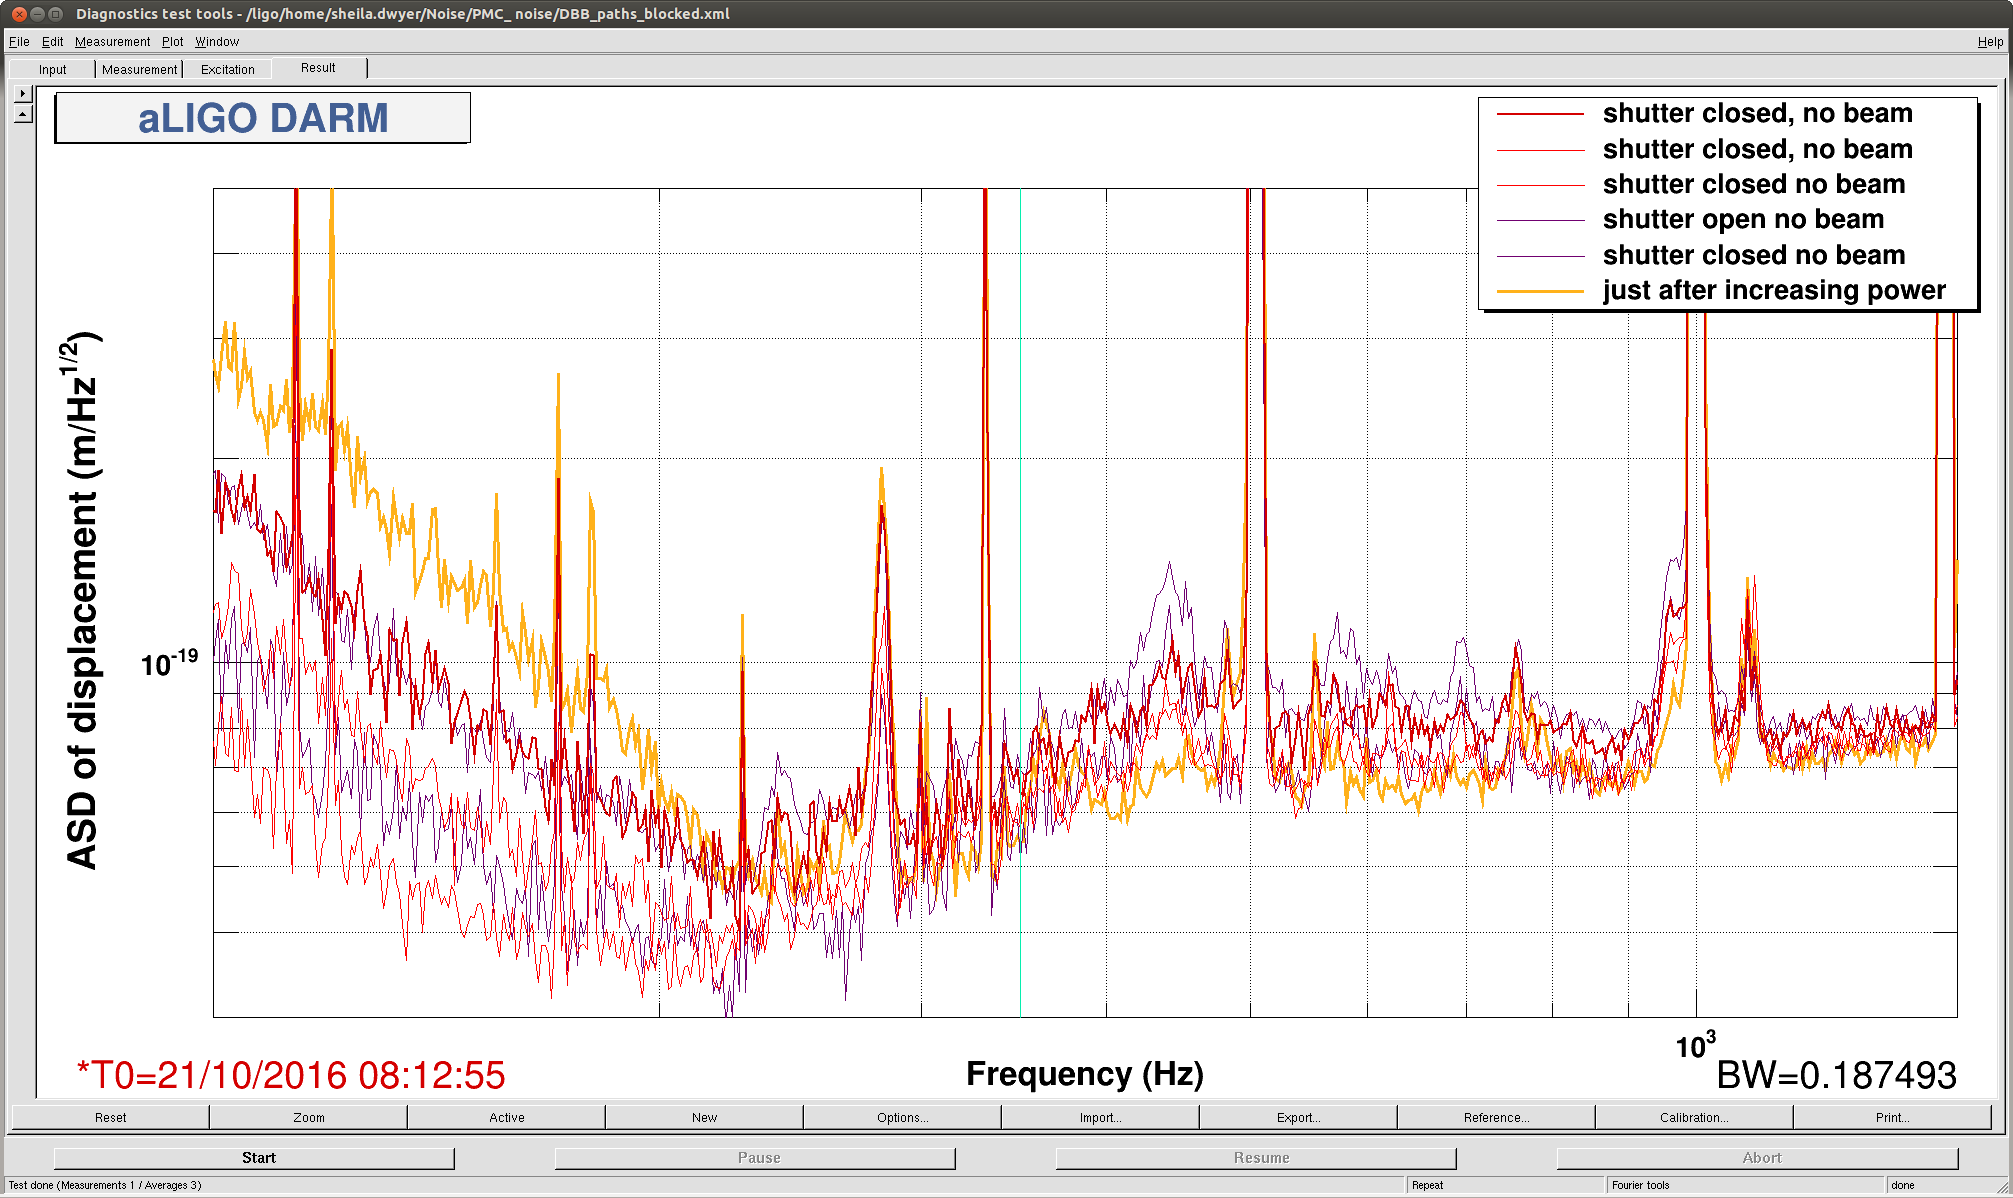Switch to the Excitation tab
The width and height of the screenshot is (2013, 1198).
click(x=227, y=69)
